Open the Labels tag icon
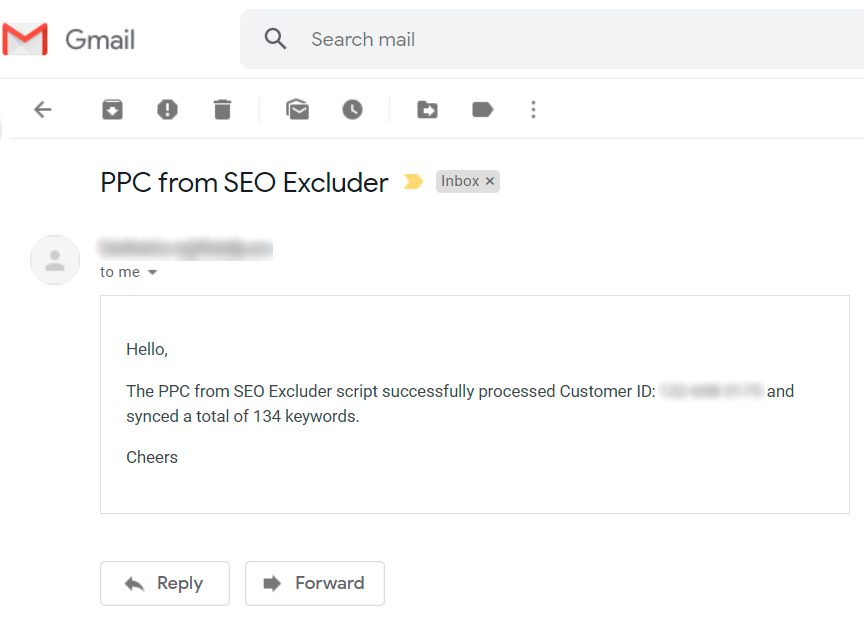Viewport: 865px width, 622px height. pos(483,110)
